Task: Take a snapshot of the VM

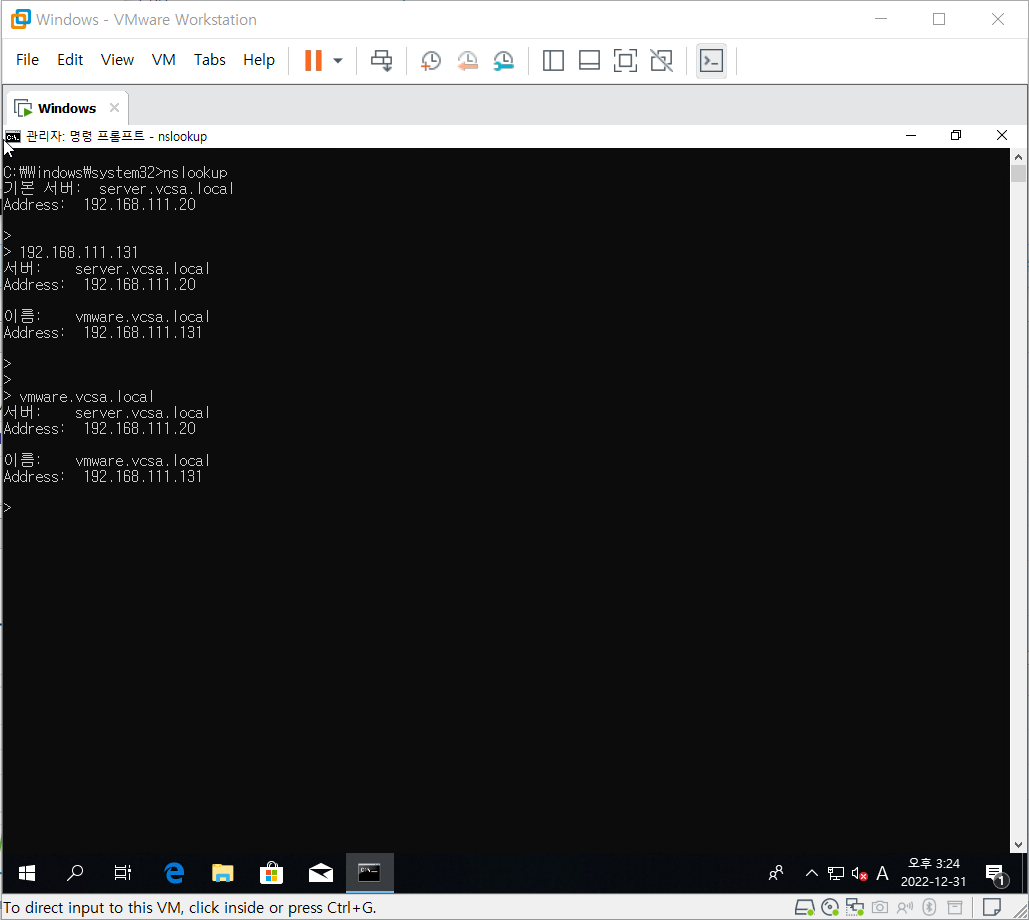Action: pyautogui.click(x=430, y=60)
